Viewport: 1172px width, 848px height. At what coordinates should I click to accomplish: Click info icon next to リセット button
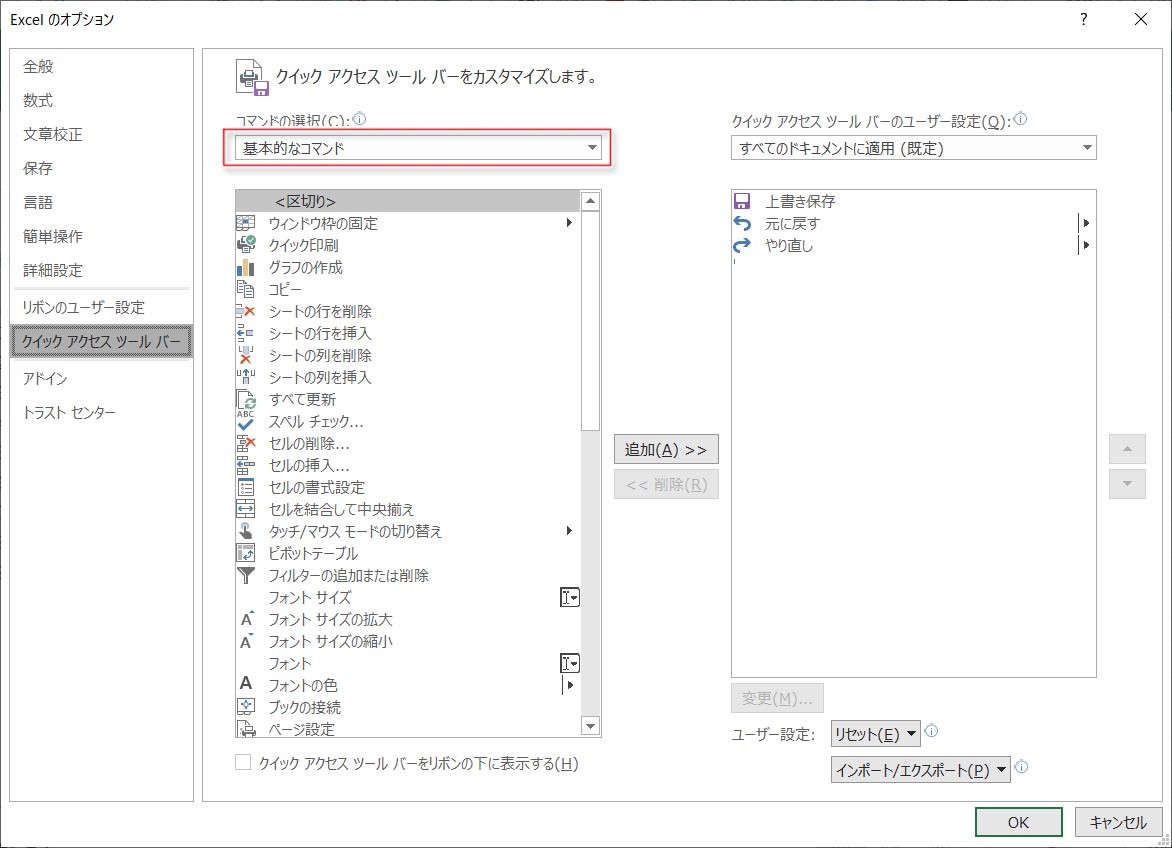coord(931,731)
